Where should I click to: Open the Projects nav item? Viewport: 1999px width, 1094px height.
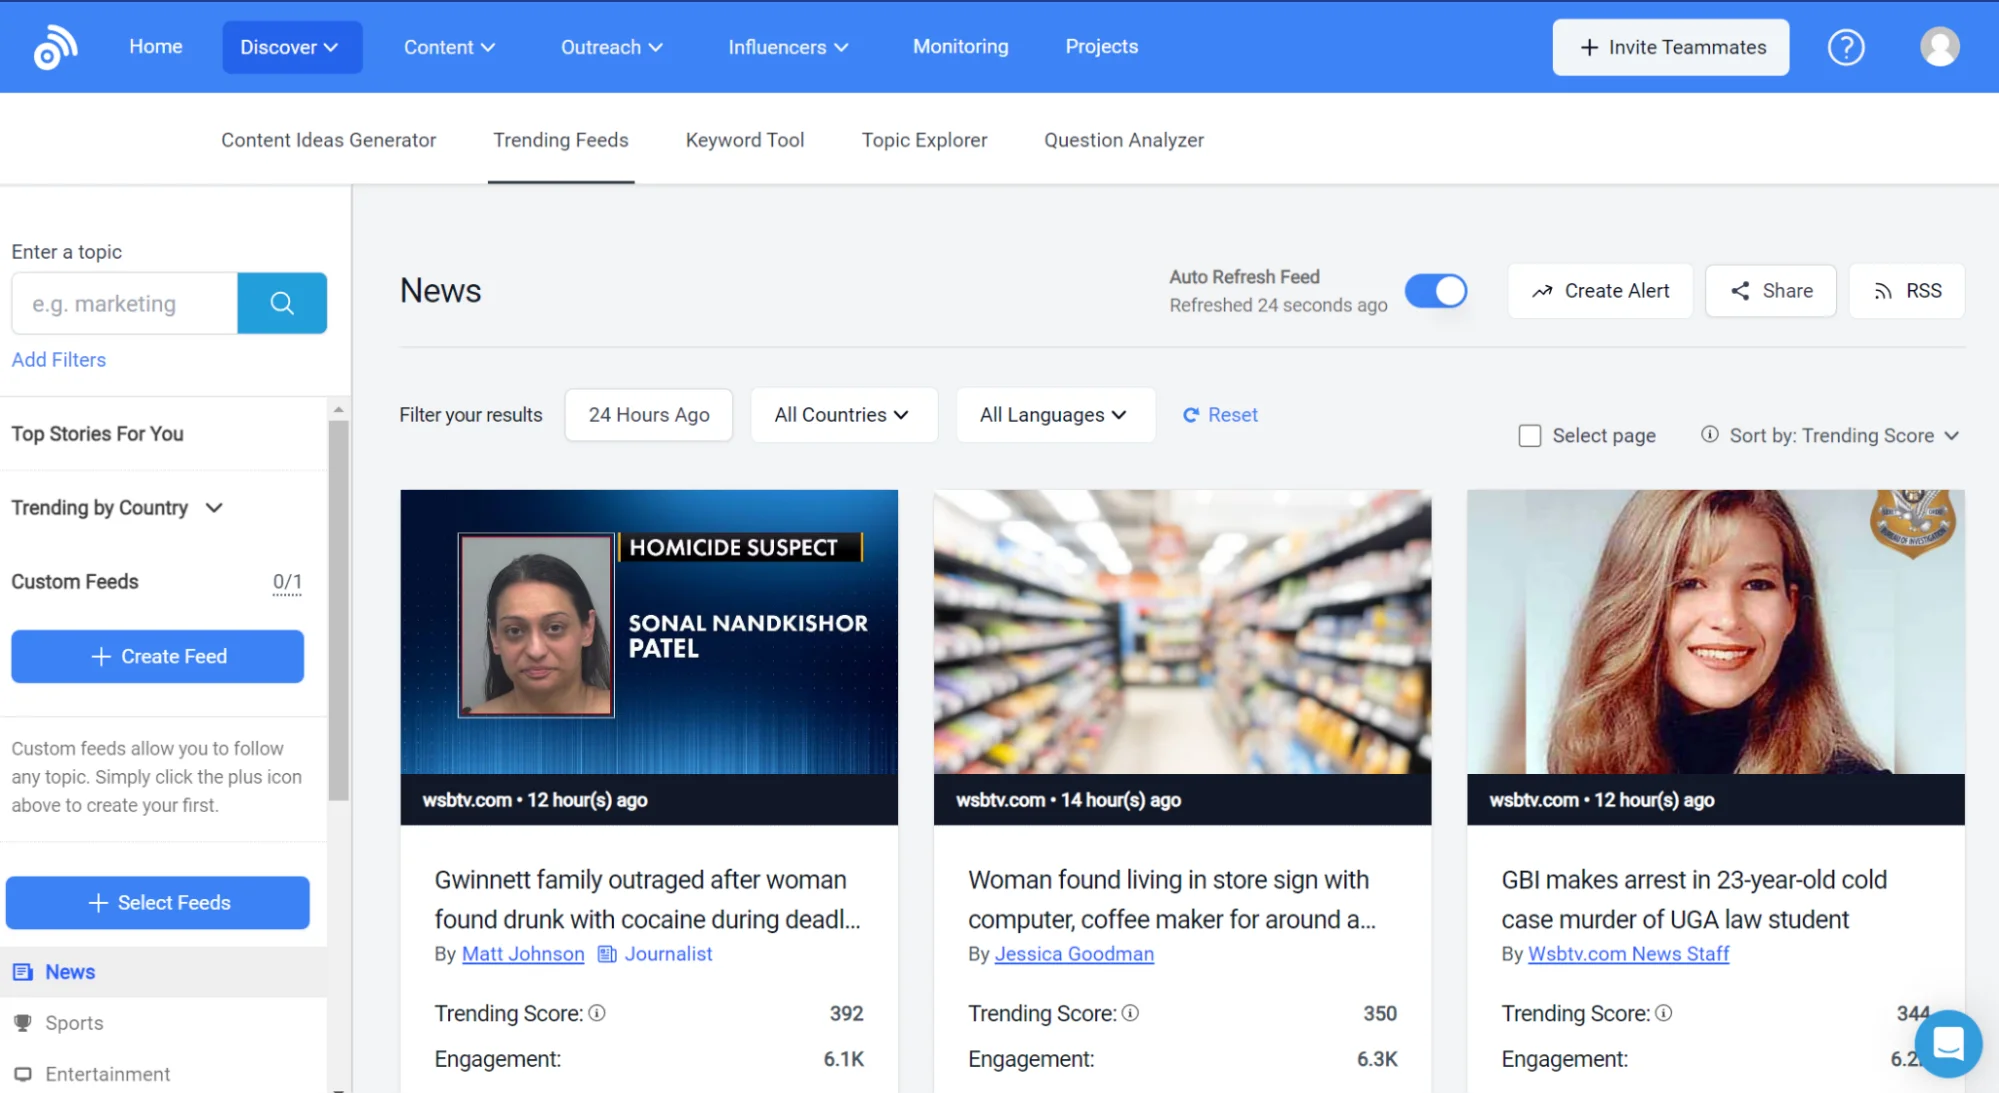(1101, 46)
